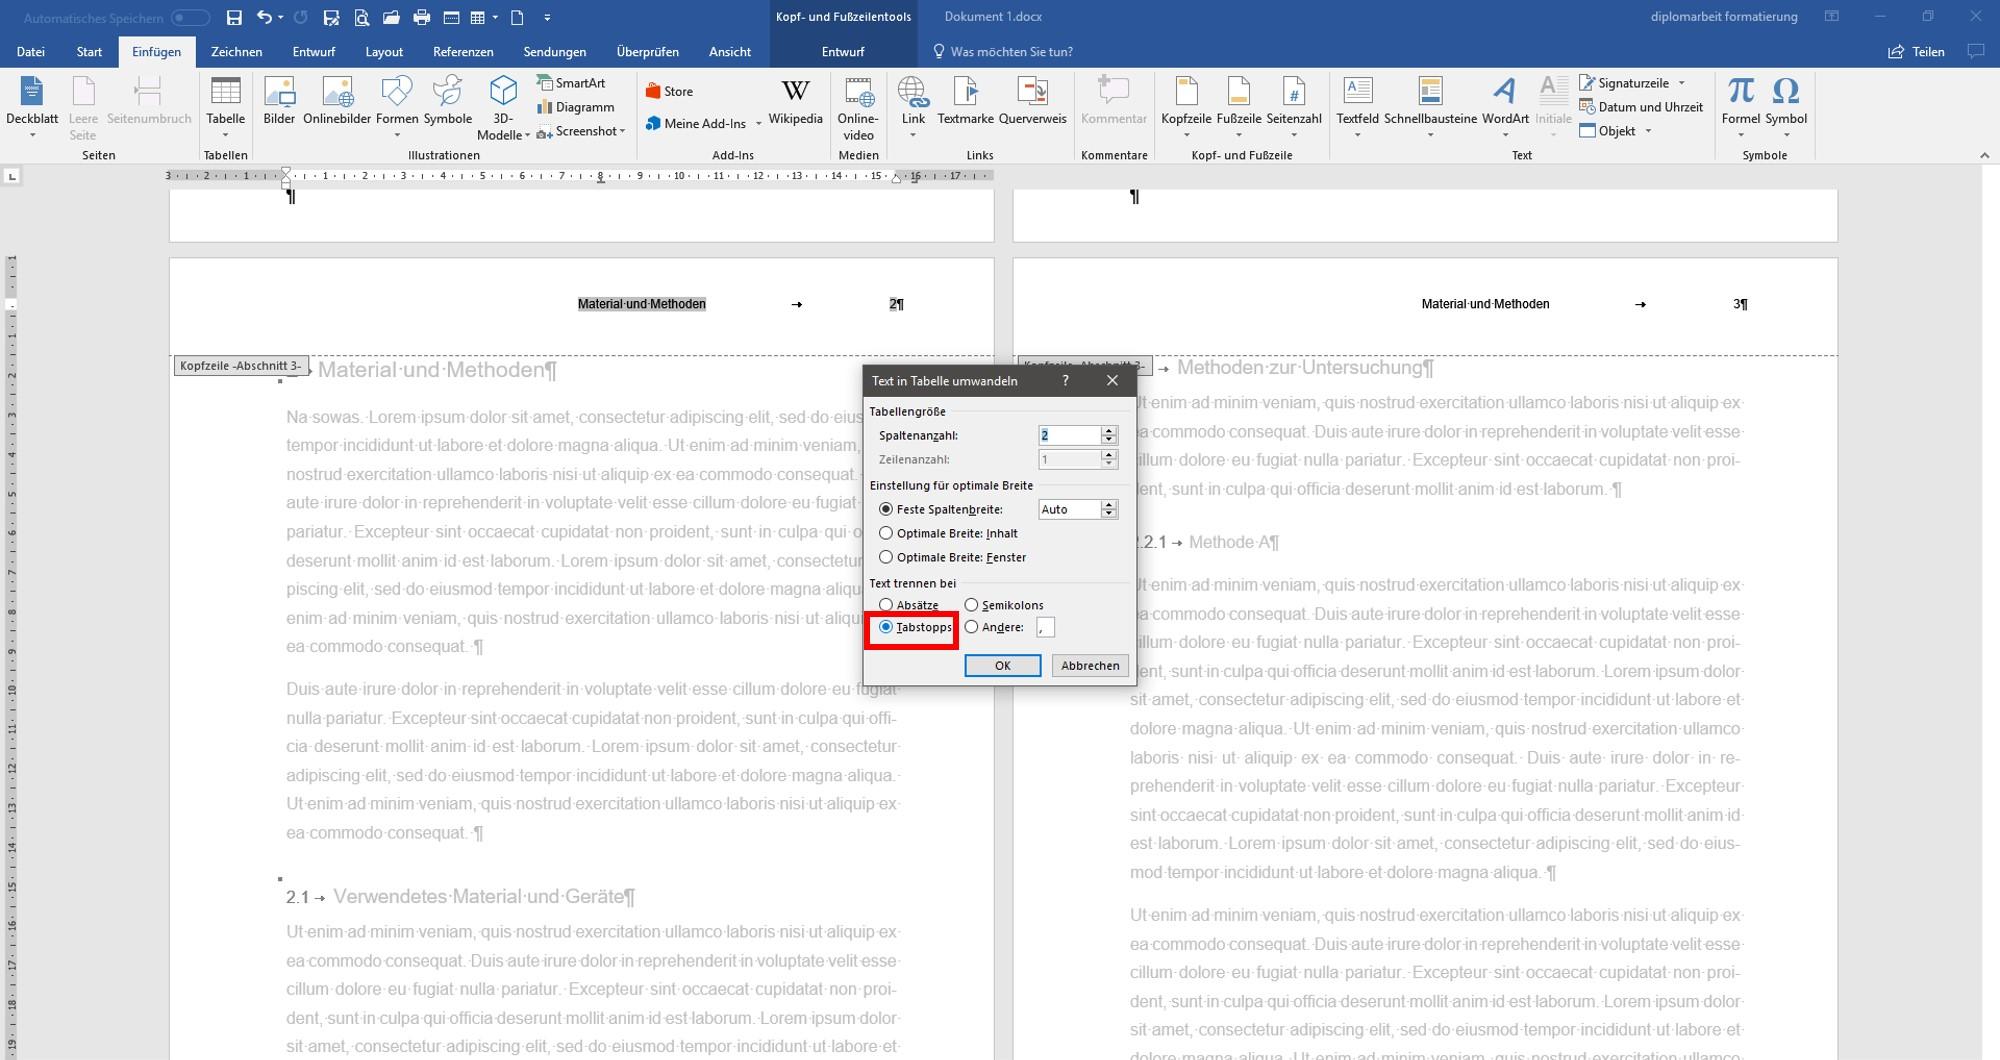2000x1060 pixels.
Task: Insert a Formel equation
Action: [1740, 107]
